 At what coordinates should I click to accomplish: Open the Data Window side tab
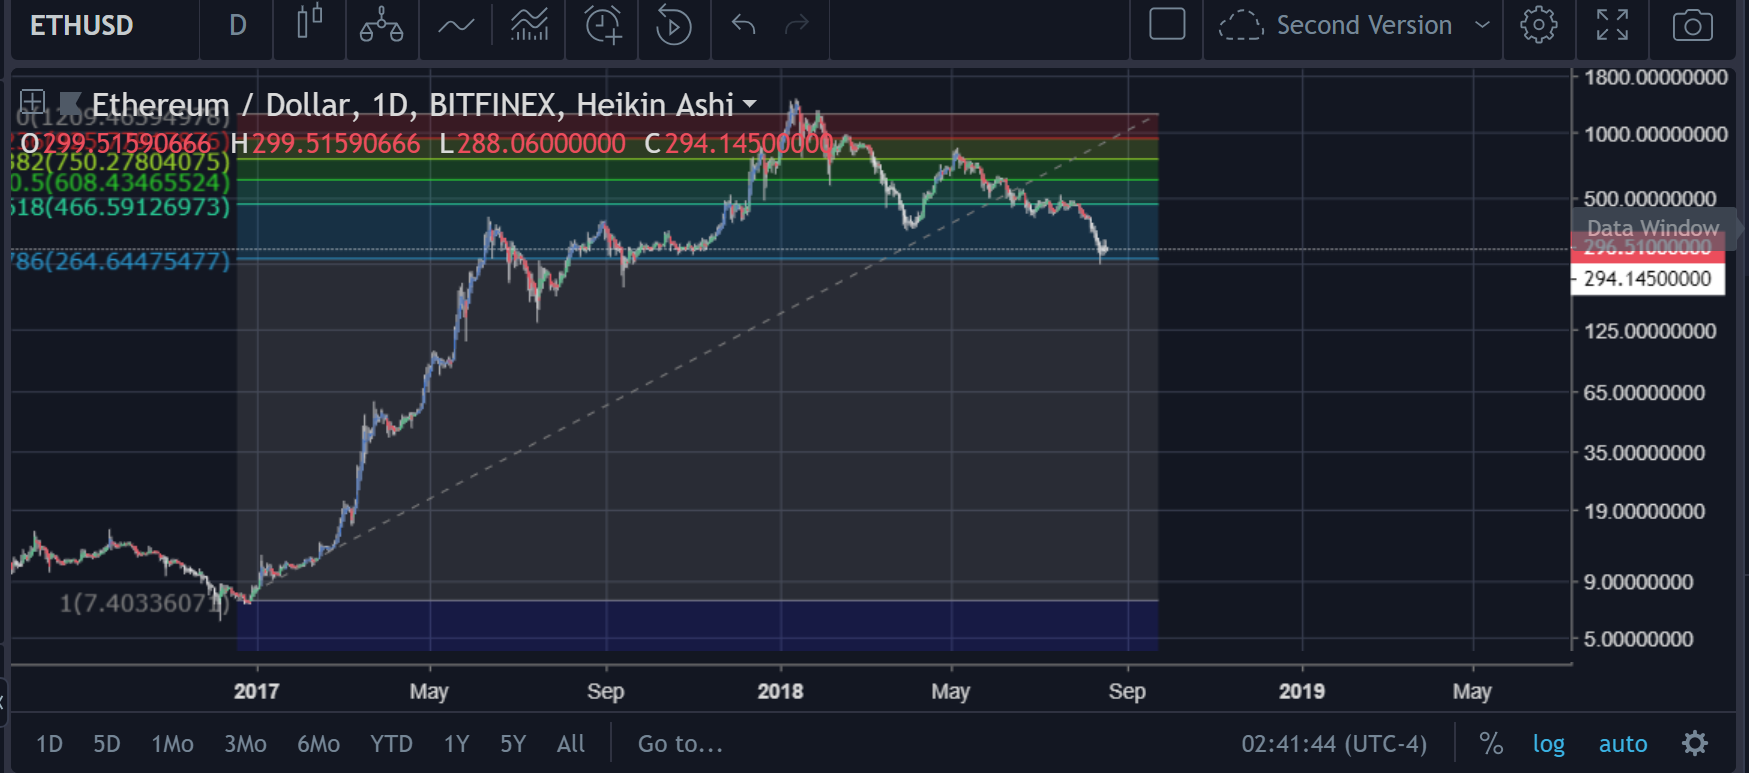1653,228
